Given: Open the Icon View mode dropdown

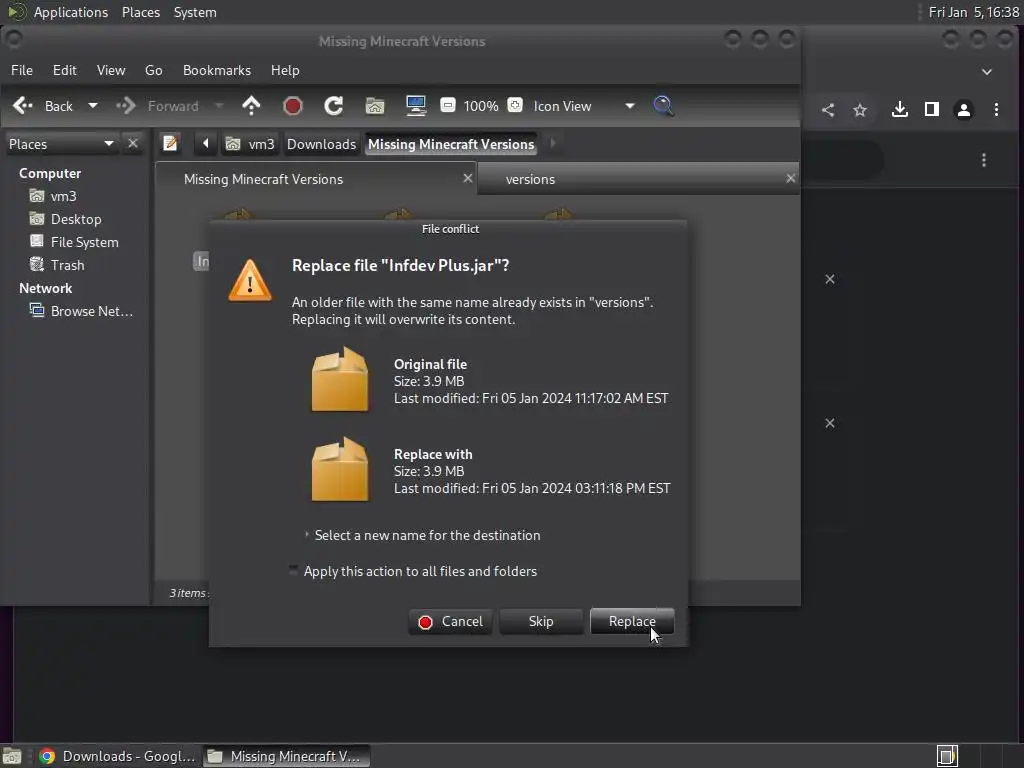Looking at the screenshot, I should click(583, 106).
